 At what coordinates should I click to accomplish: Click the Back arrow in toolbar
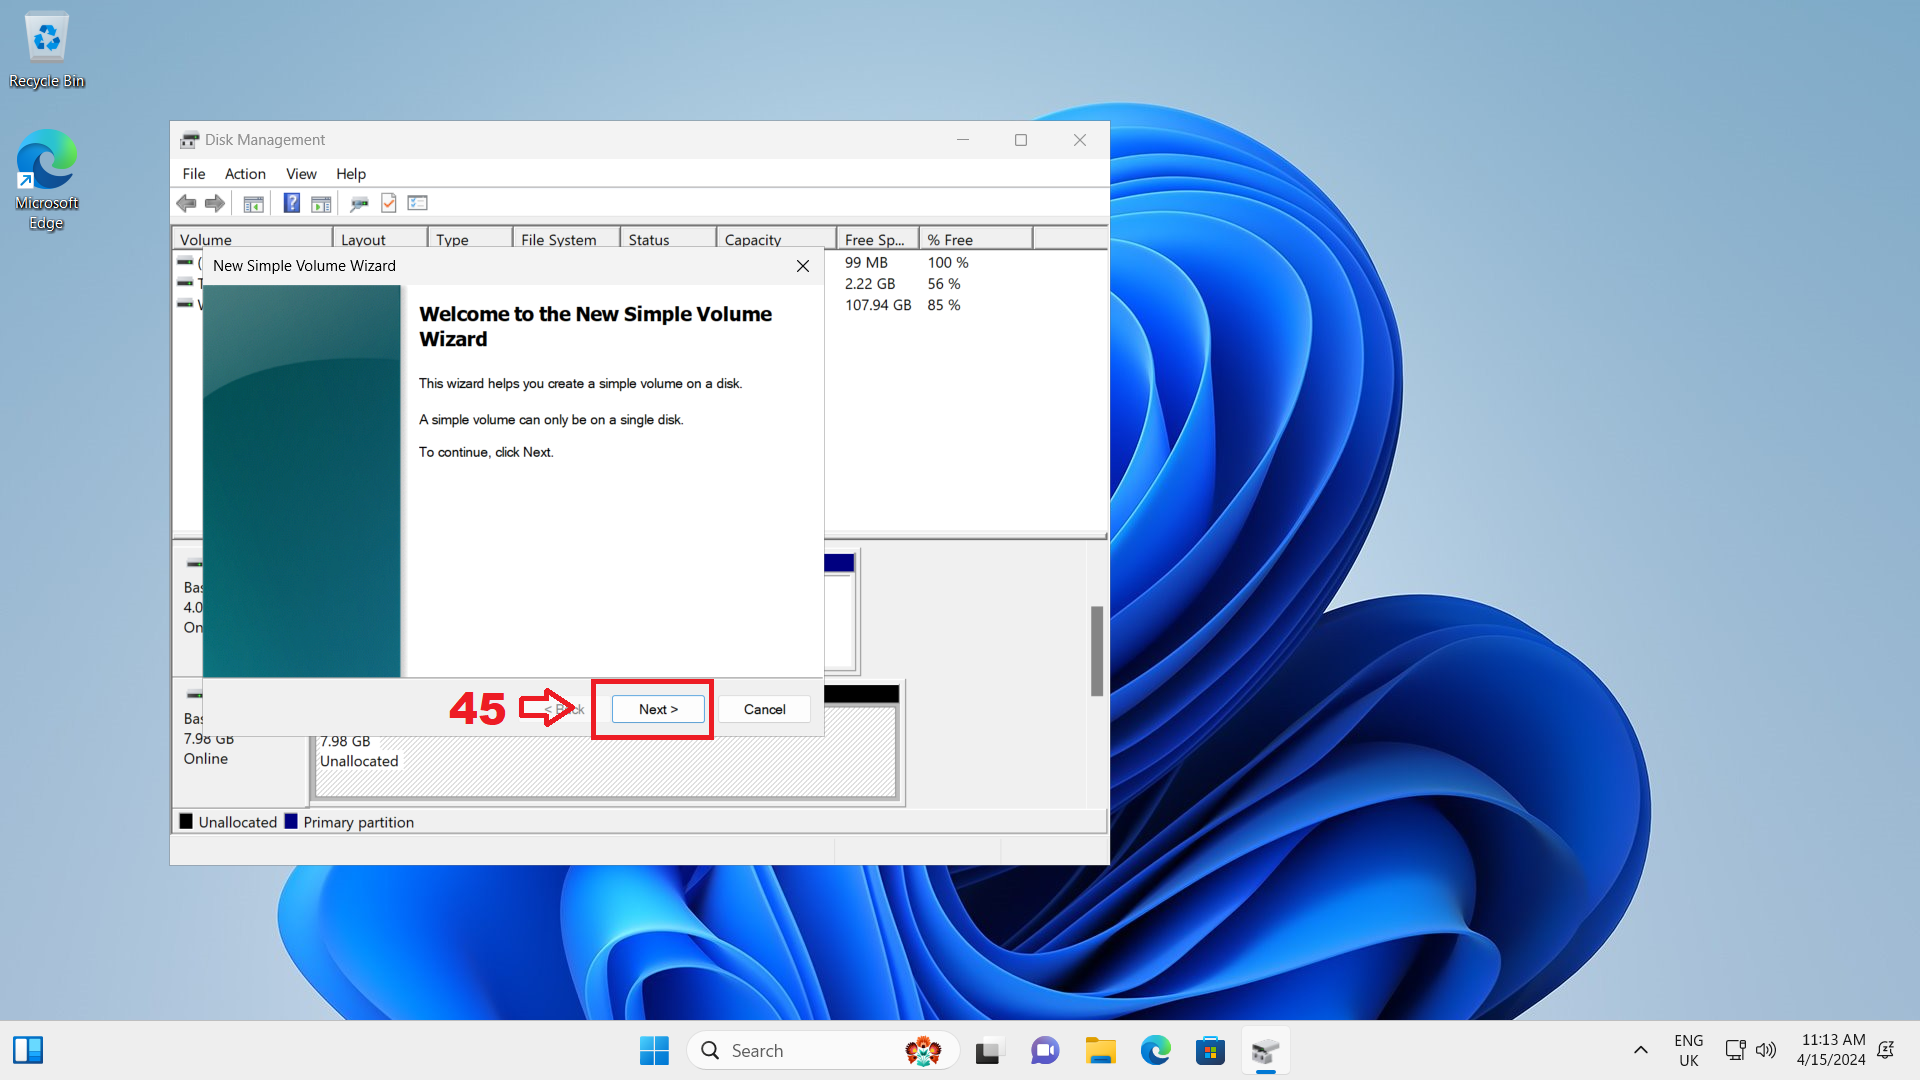186,203
